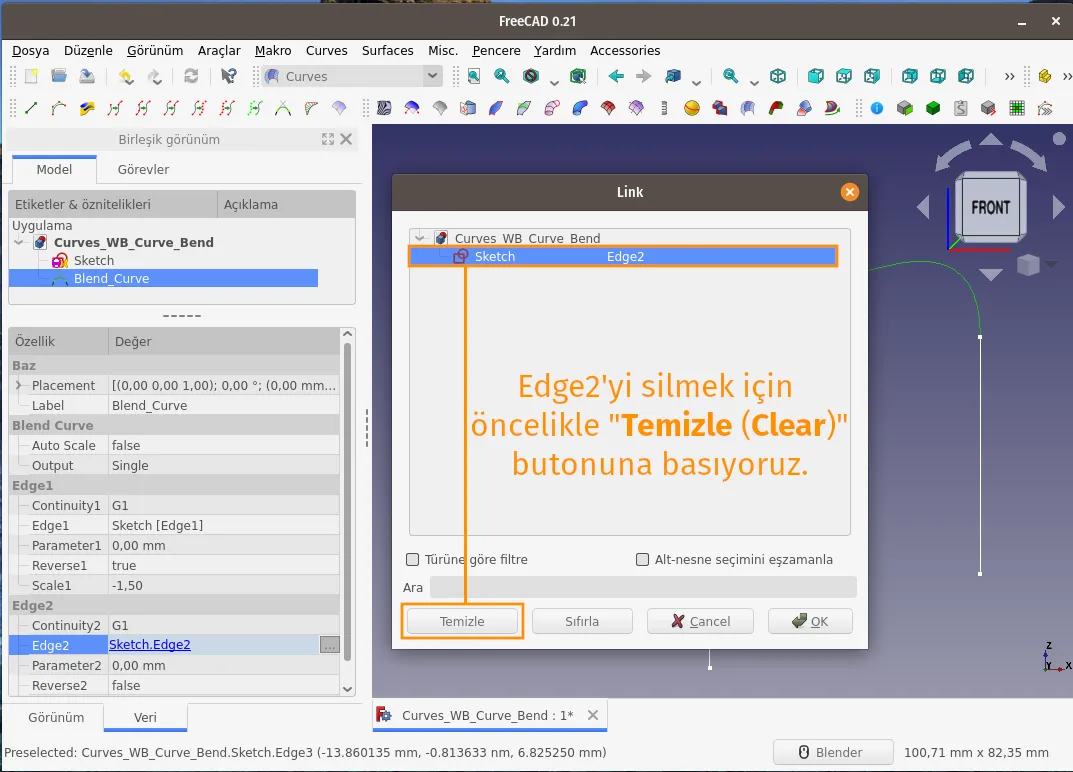Activate the What's This help cursor icon
This screenshot has width=1073, height=772.
point(229,76)
